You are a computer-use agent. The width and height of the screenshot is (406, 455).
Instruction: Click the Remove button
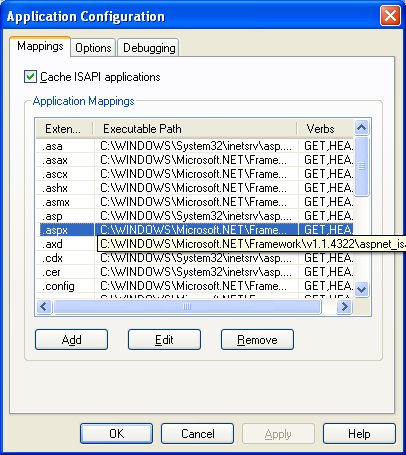click(257, 340)
